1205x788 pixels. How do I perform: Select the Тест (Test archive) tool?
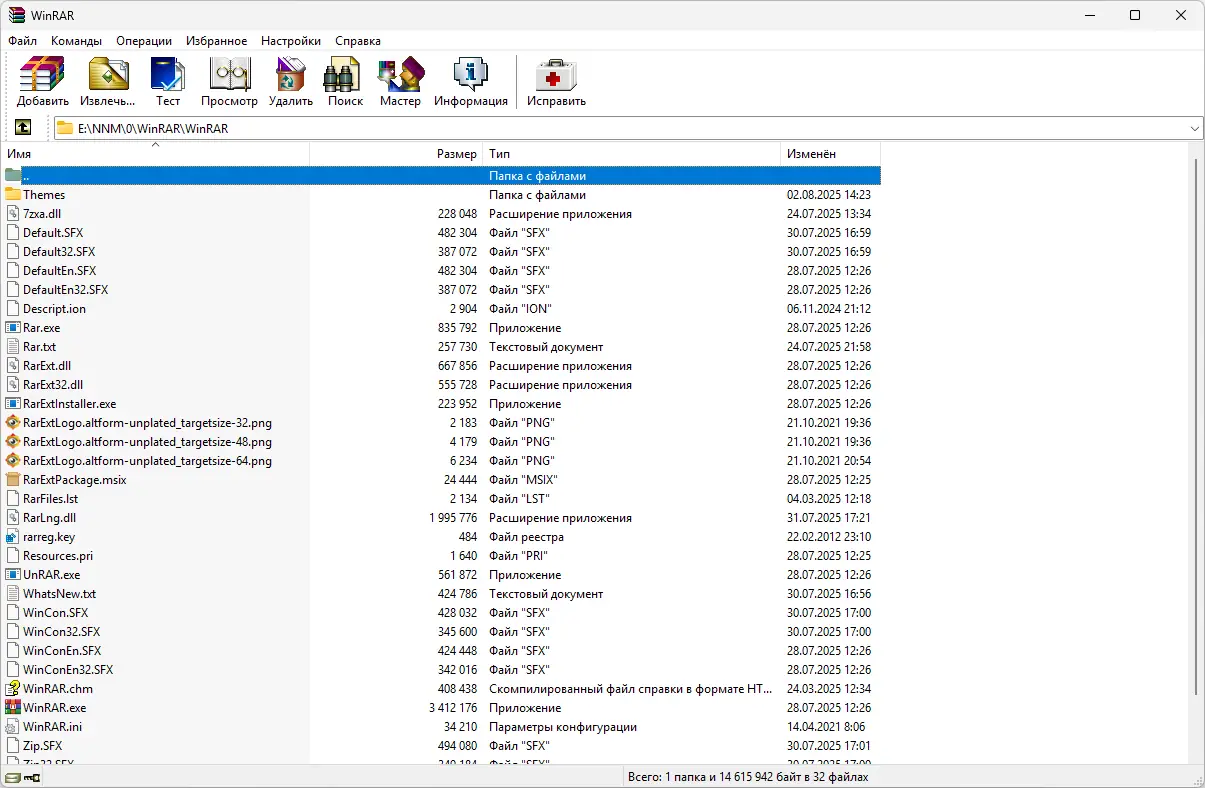pos(167,80)
